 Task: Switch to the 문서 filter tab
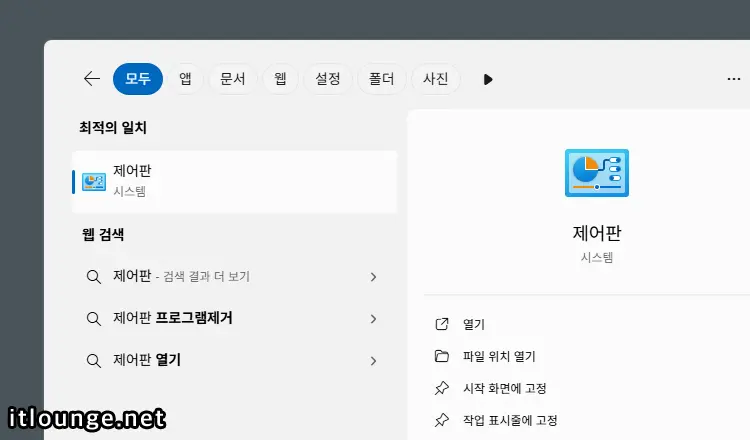point(232,78)
